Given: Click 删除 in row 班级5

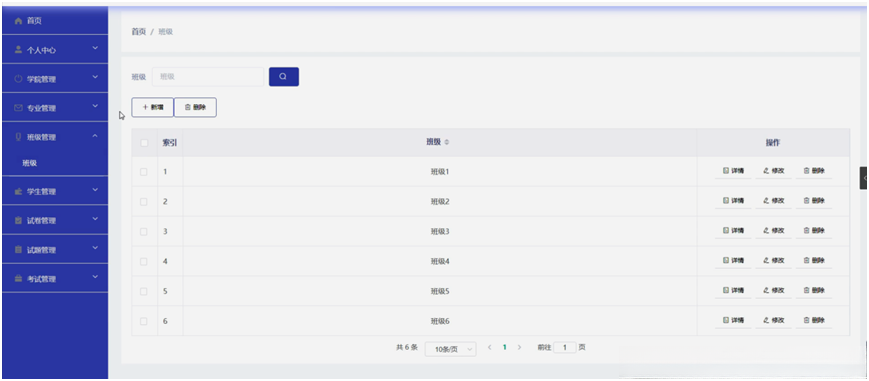Looking at the screenshot, I should tap(814, 291).
